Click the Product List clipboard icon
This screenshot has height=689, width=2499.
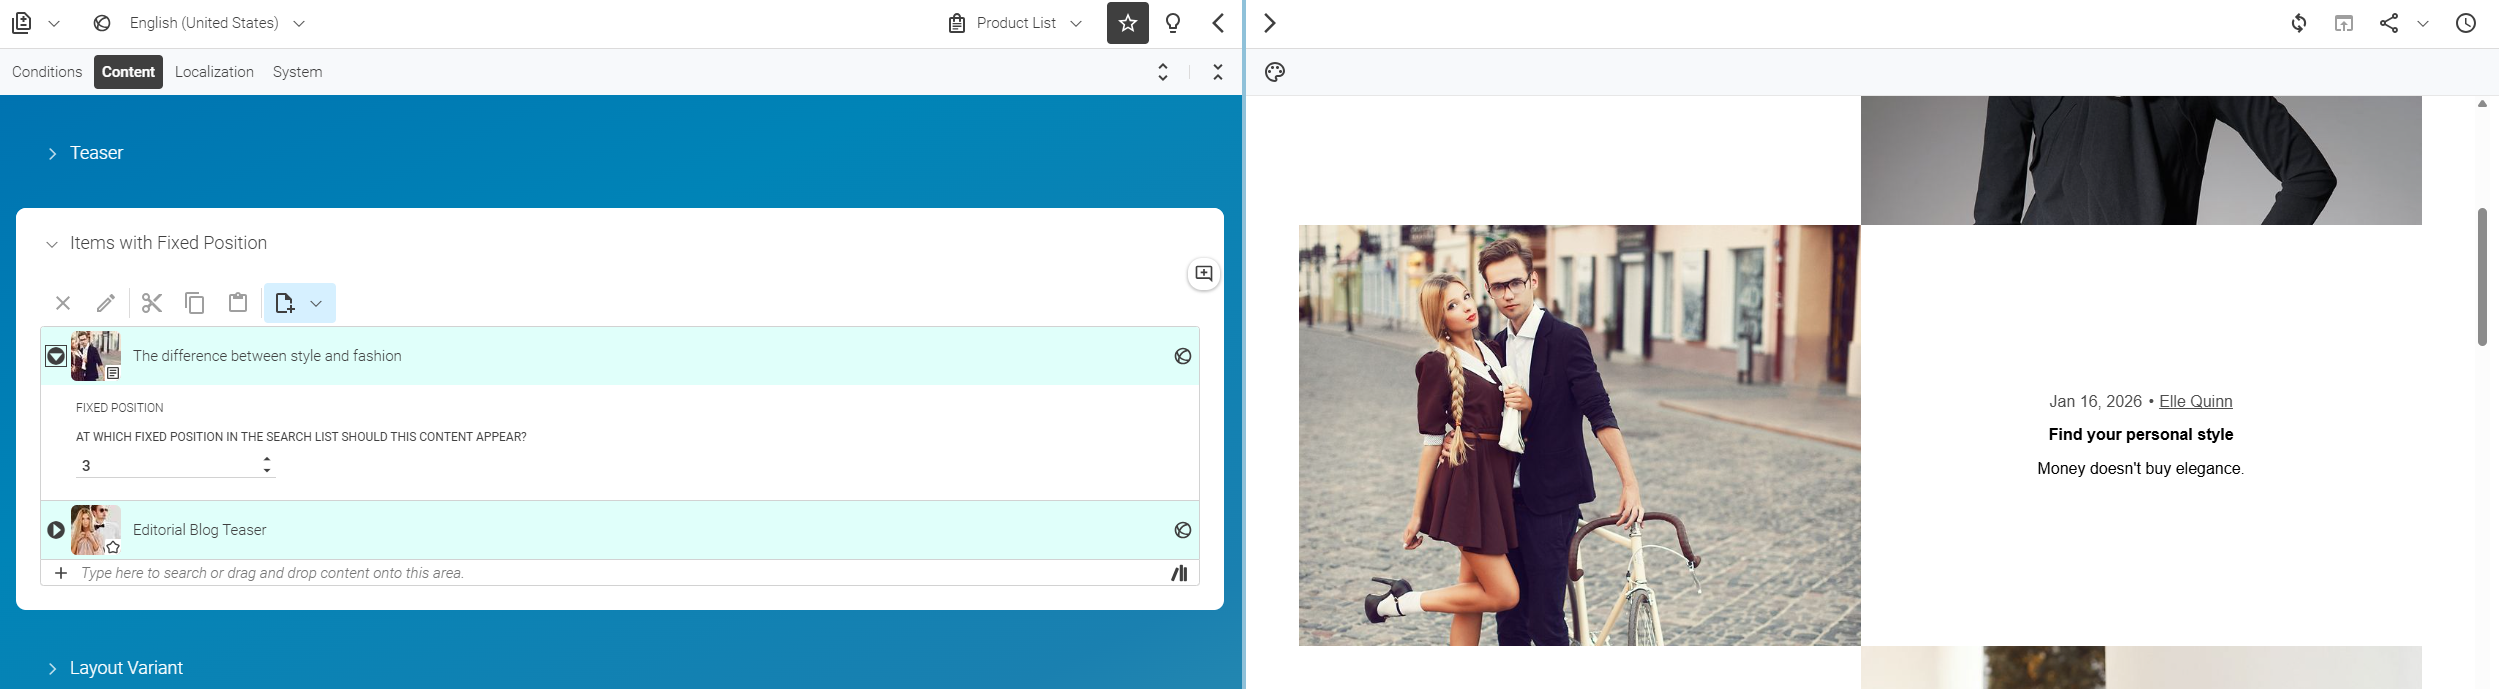(x=957, y=23)
